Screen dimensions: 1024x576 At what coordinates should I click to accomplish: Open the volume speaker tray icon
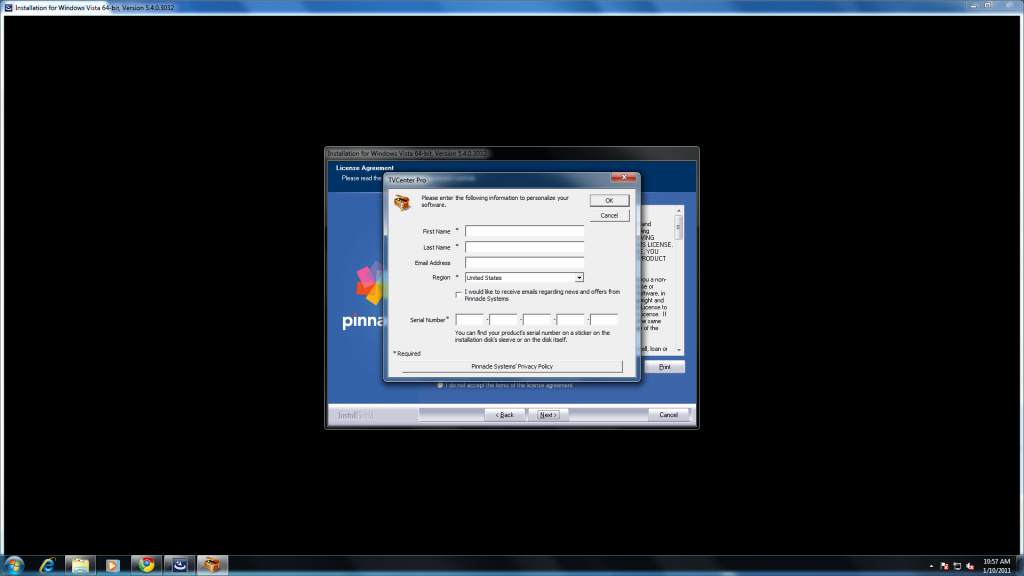(x=970, y=566)
